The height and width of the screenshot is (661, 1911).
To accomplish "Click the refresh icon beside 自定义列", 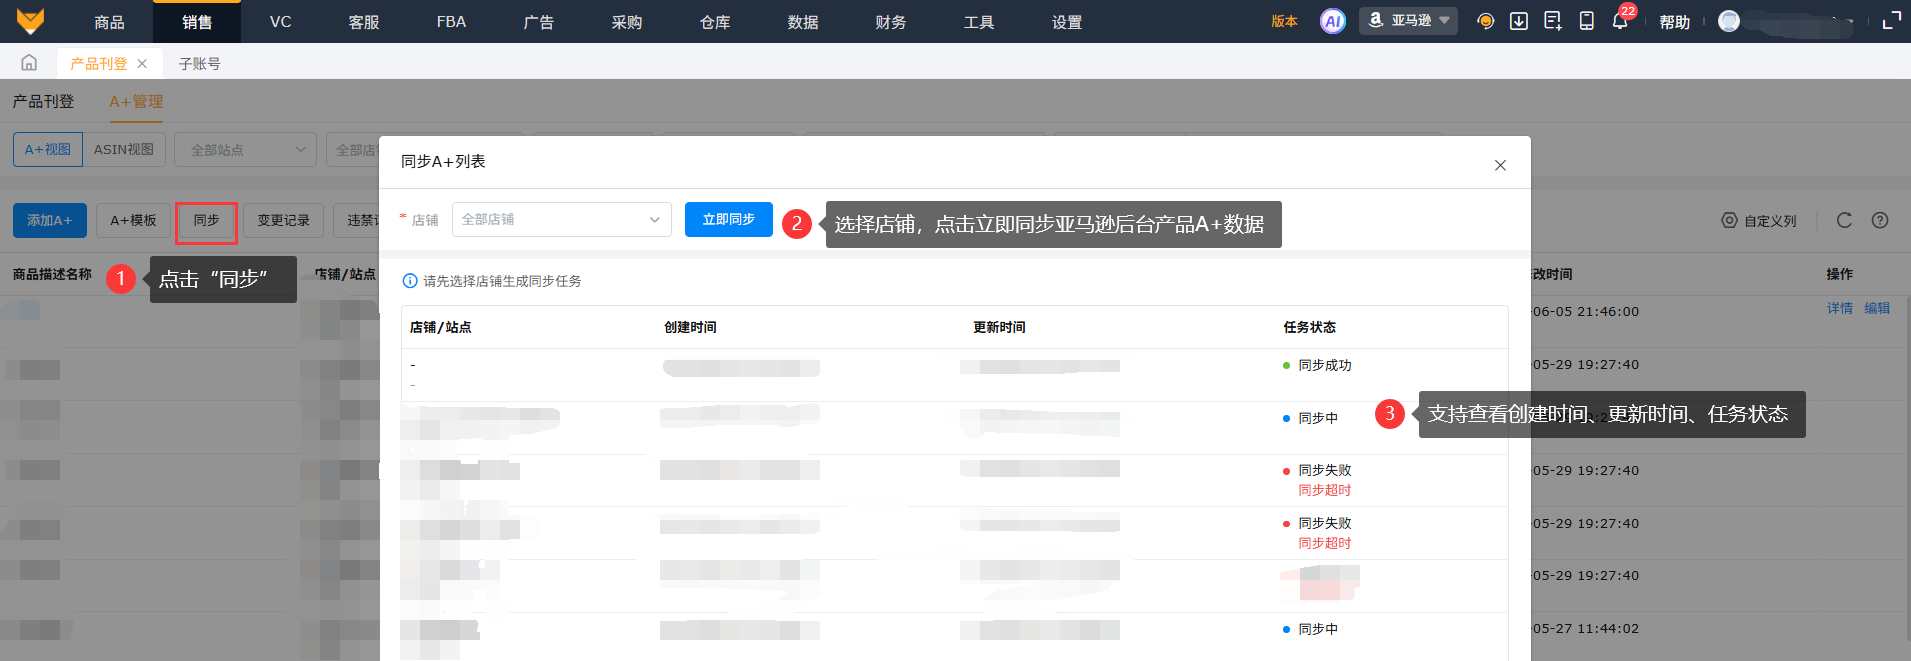I will [x=1844, y=220].
